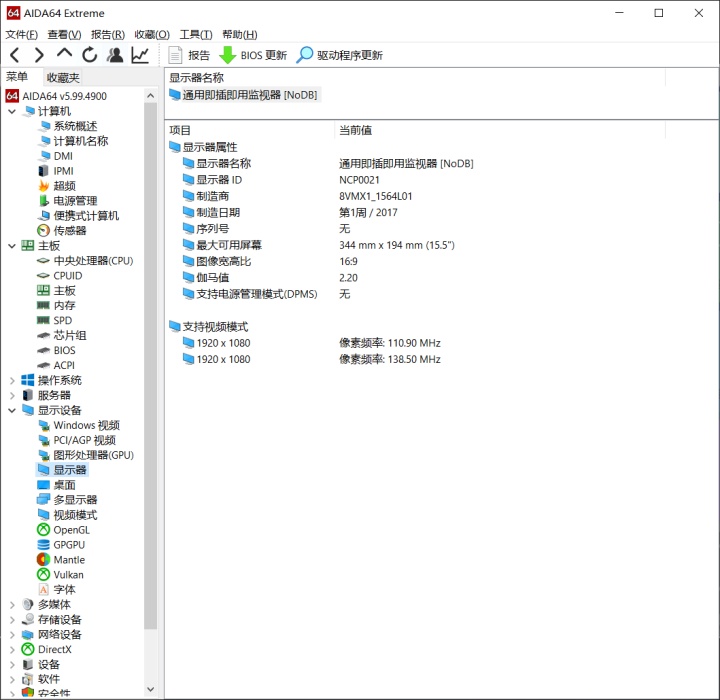Collapse the 显示设备 tree node

click(12, 410)
